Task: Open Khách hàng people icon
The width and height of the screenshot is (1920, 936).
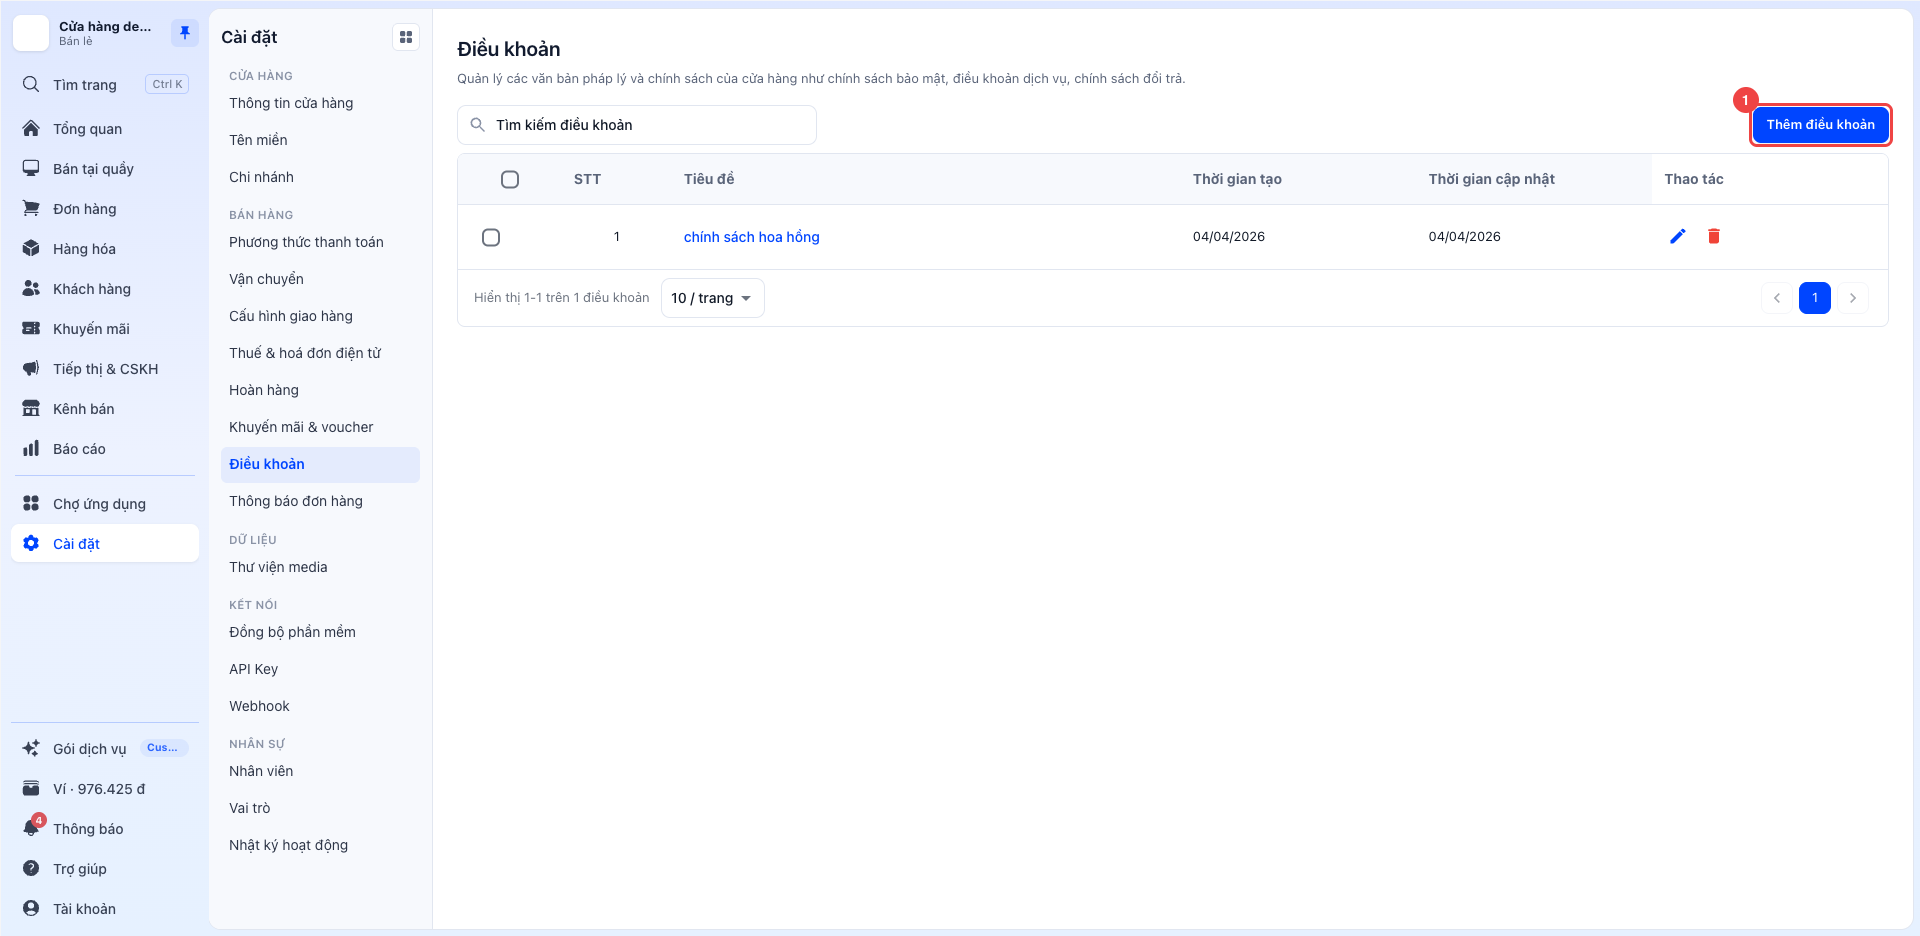Action: pos(31,288)
